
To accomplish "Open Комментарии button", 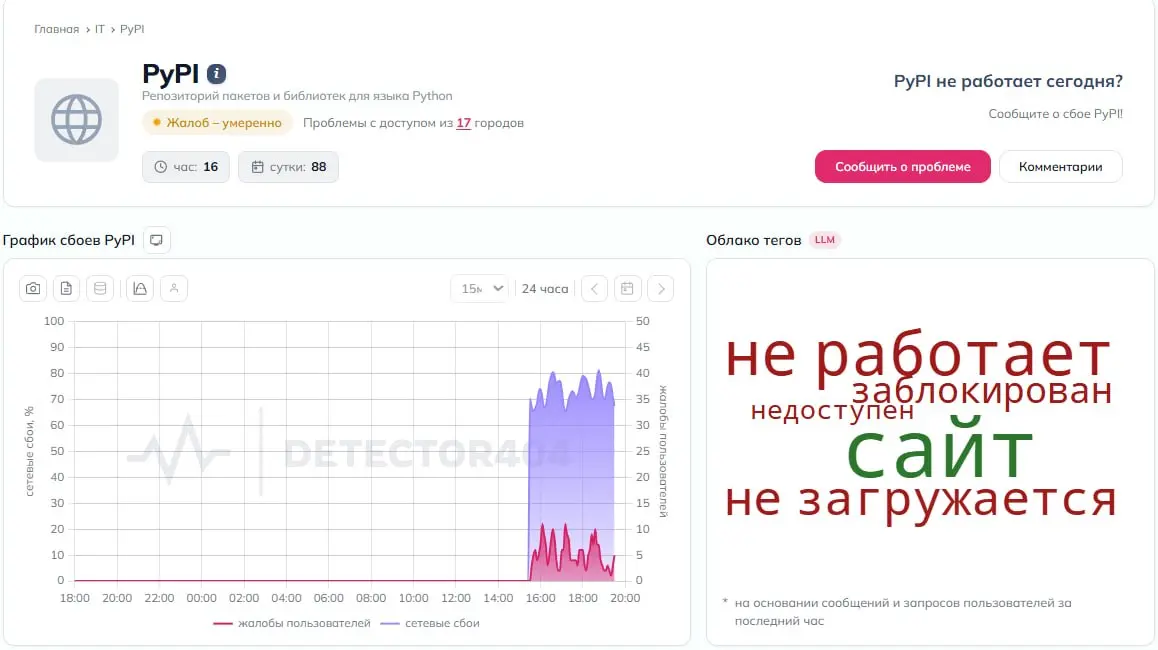I will click(x=1061, y=167).
